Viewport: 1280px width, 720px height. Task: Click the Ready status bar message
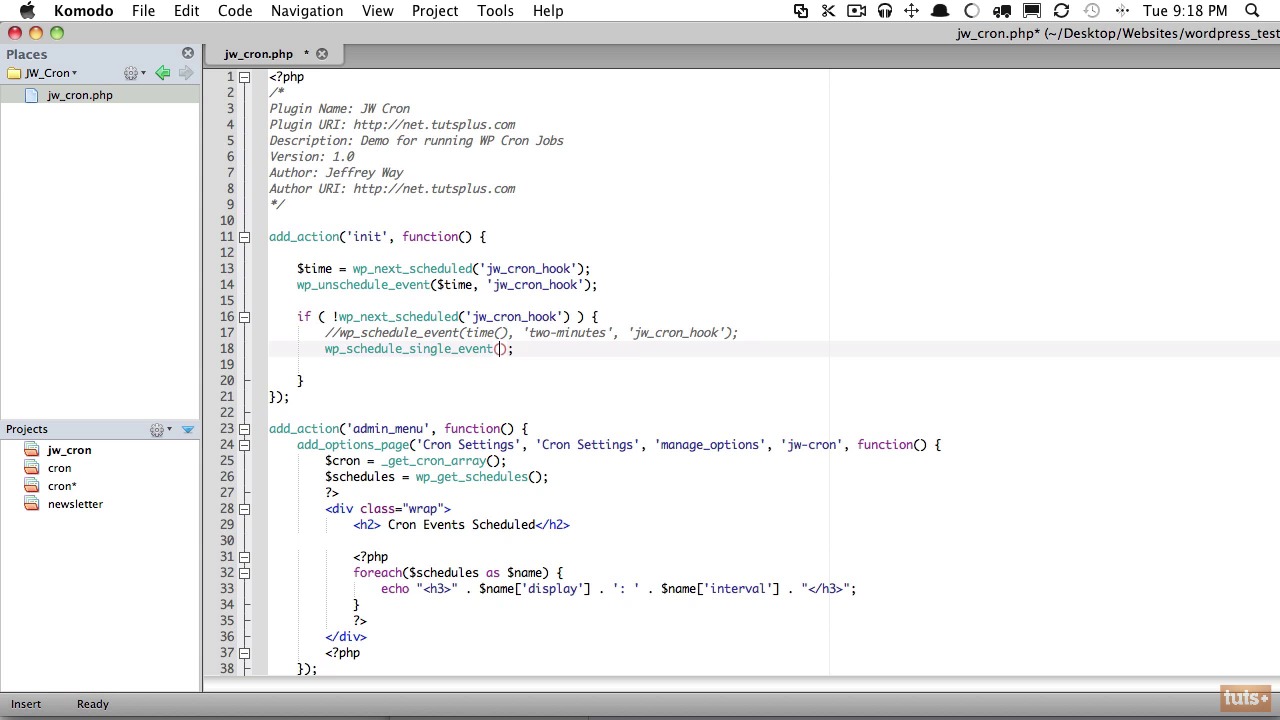(93, 704)
